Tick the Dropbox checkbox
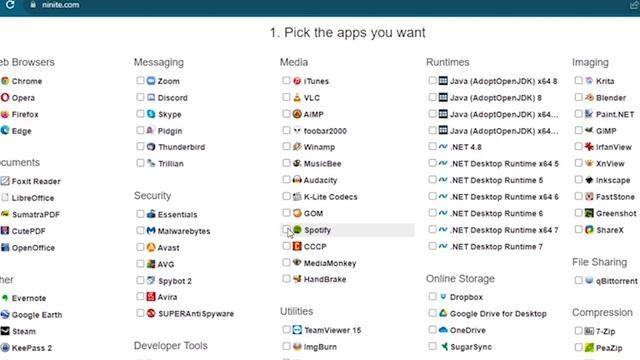This screenshot has width=640, height=360. pos(432,296)
